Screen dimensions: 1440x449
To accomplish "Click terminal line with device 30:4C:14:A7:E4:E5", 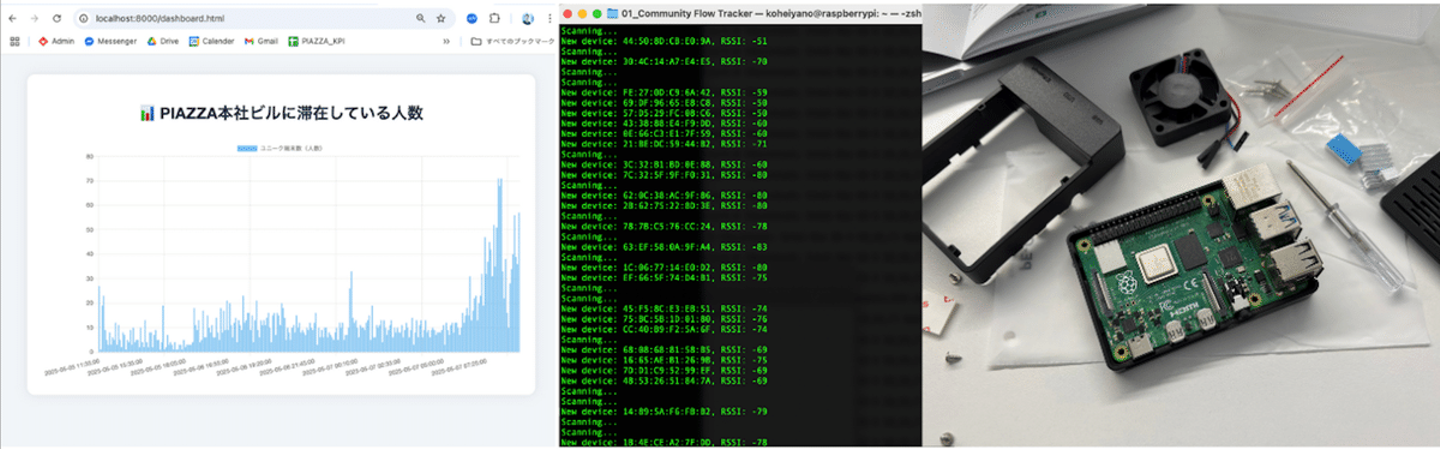I will 665,61.
